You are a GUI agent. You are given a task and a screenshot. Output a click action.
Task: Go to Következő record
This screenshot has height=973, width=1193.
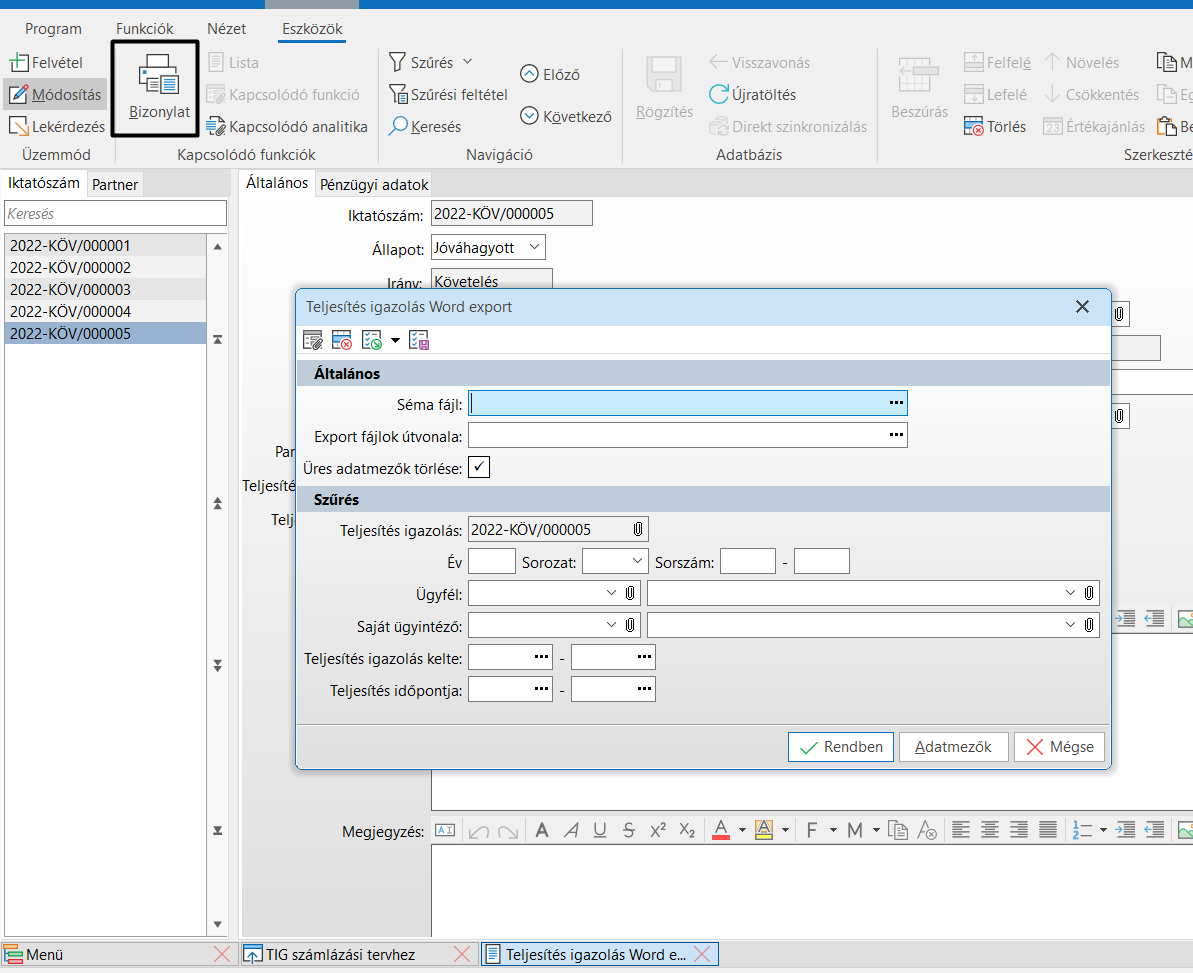[x=566, y=116]
